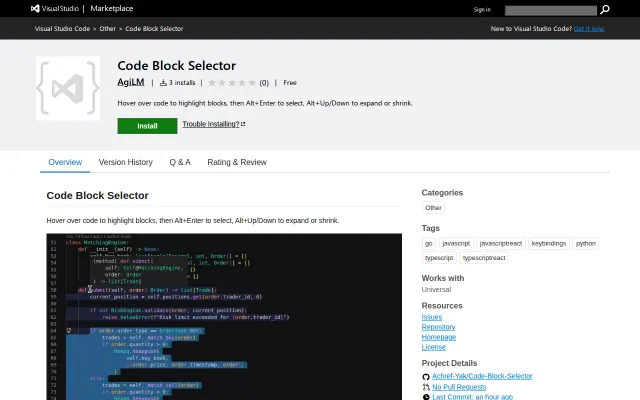Click the star rating icons

click(x=232, y=83)
